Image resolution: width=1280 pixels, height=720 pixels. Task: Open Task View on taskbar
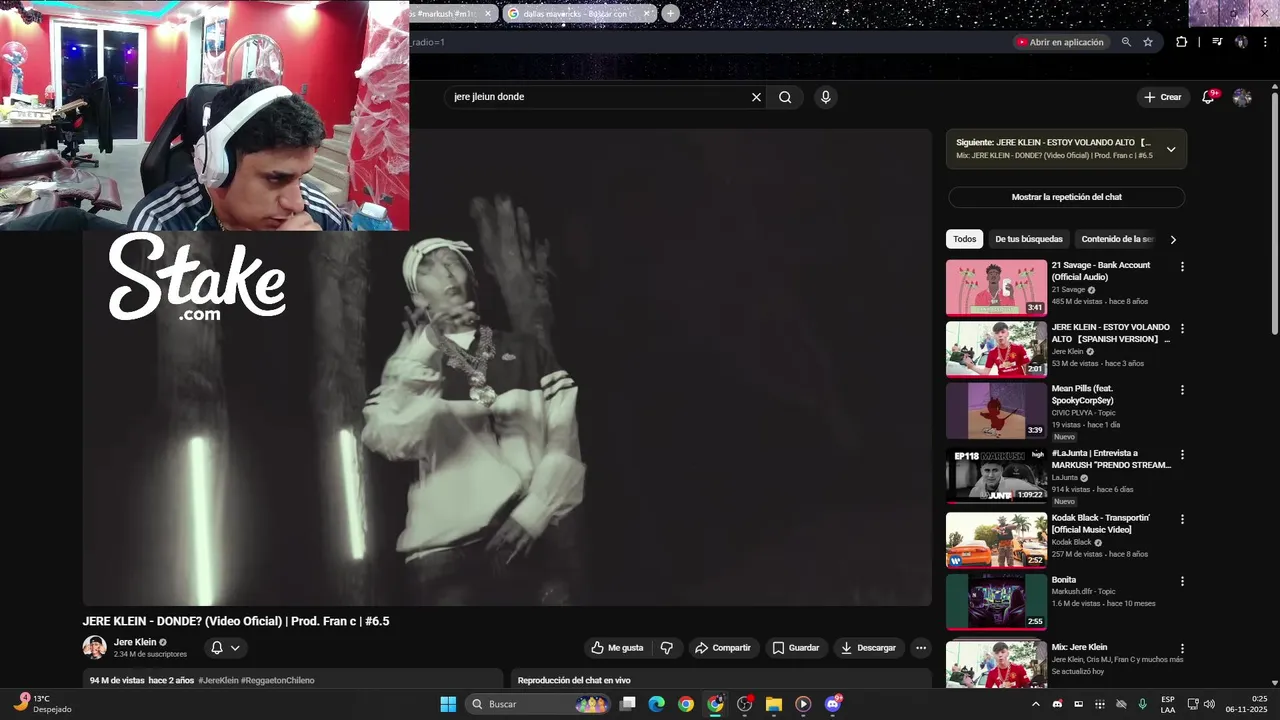coord(627,704)
